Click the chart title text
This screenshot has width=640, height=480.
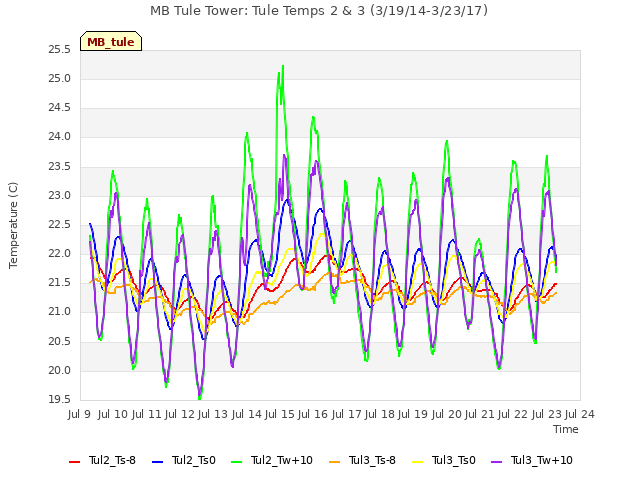pyautogui.click(x=319, y=11)
